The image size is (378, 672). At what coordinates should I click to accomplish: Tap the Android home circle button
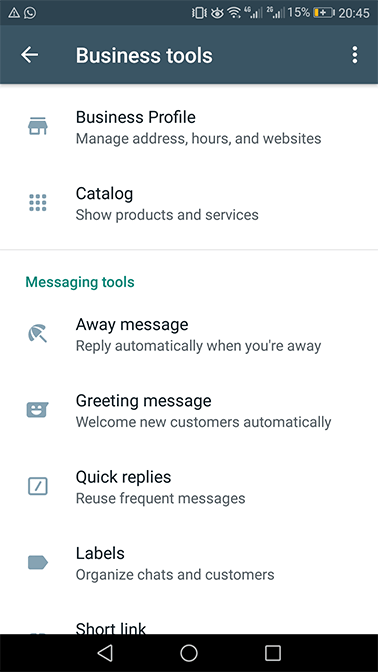point(189,653)
